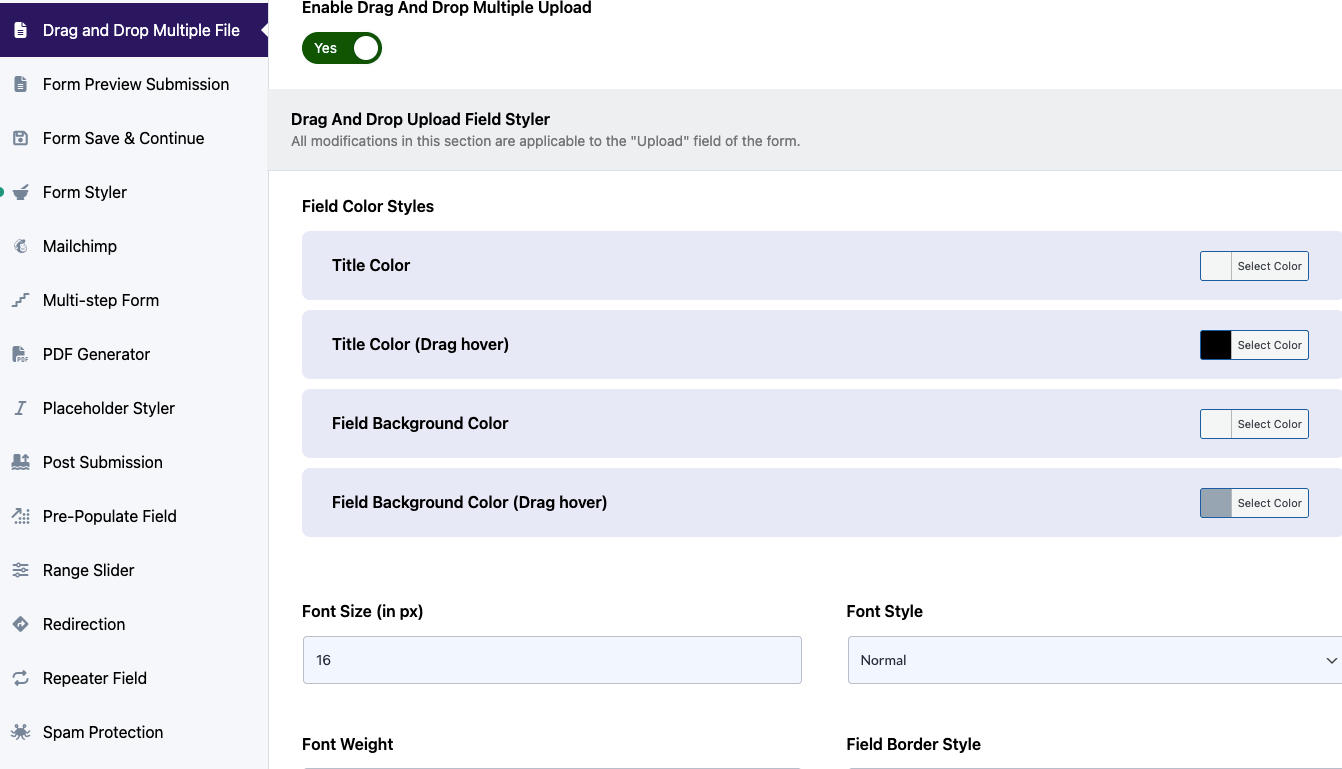Disable Drag And Drop Multiple Upload

pos(341,47)
